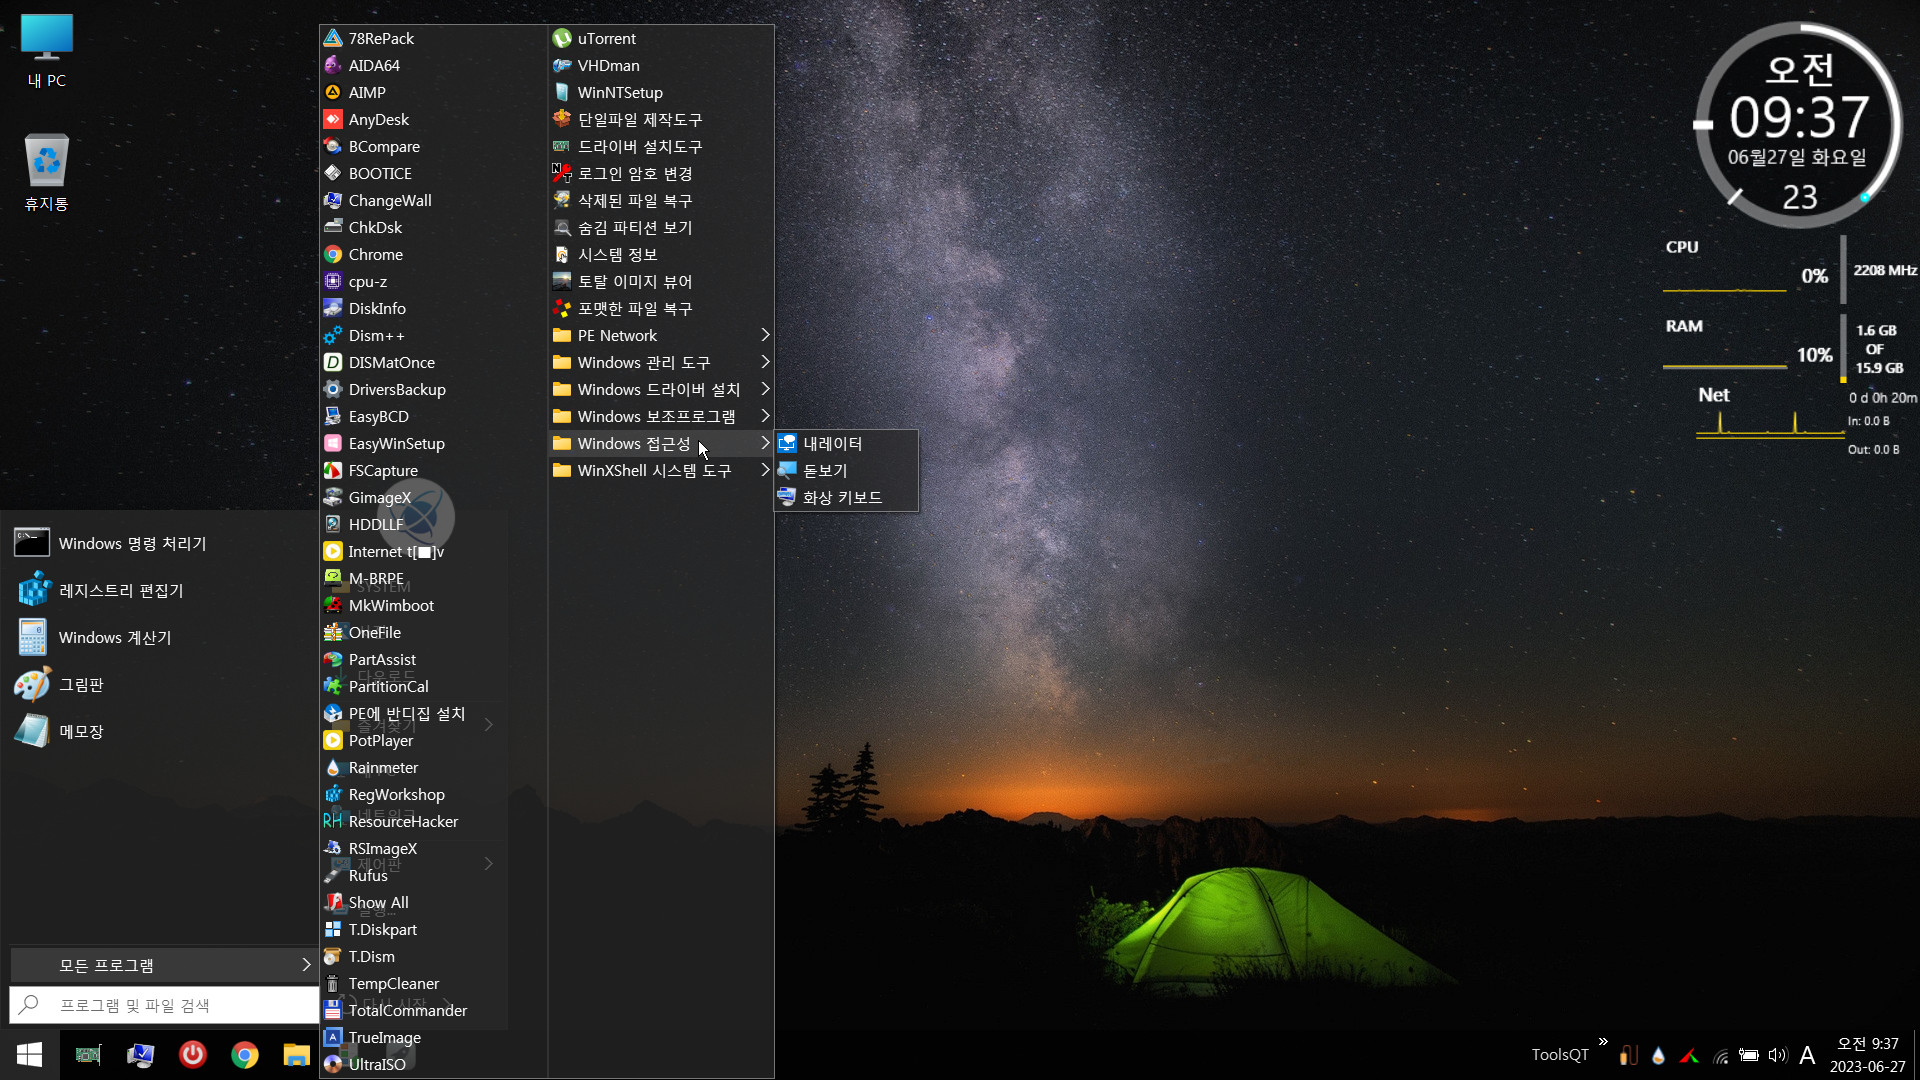
Task: Show hidden tray icons next to ToolsQT
Action: pyautogui.click(x=1603, y=1042)
